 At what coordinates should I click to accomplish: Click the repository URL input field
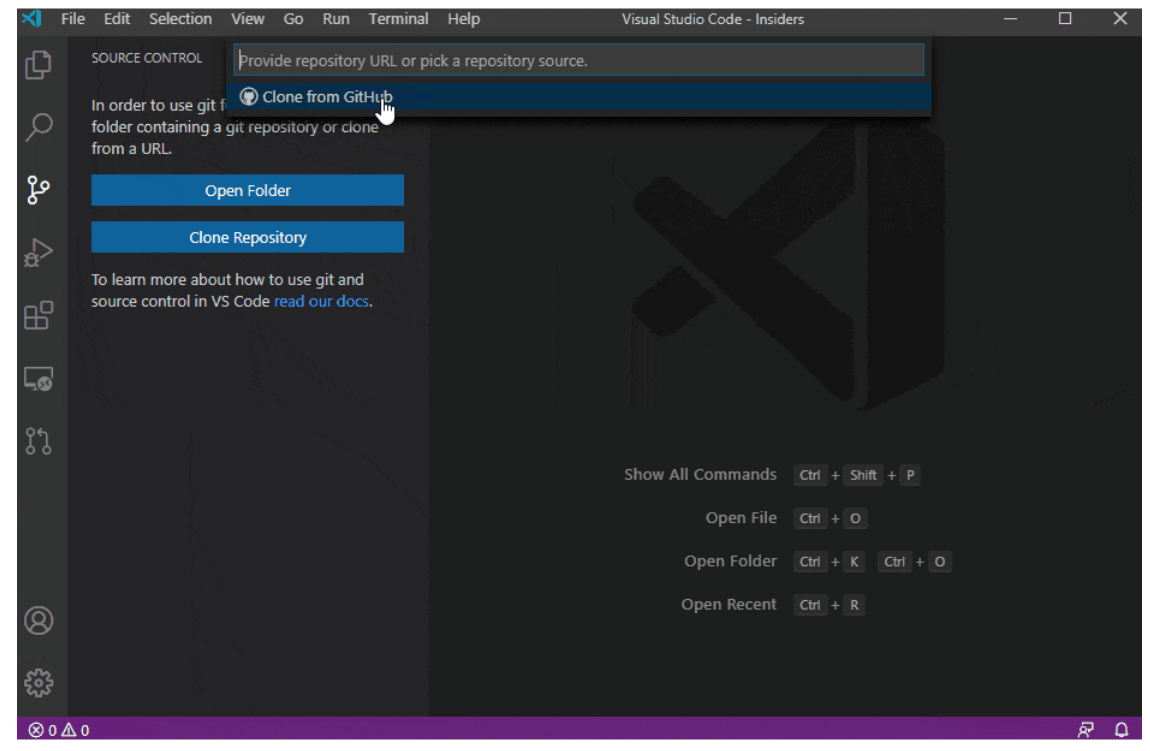pos(578,60)
